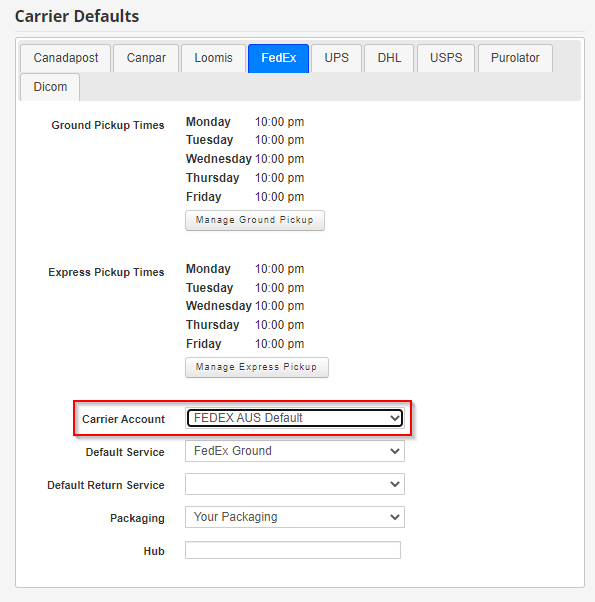Select the Ground Pickup Times label
595x602 pixels.
[108, 125]
